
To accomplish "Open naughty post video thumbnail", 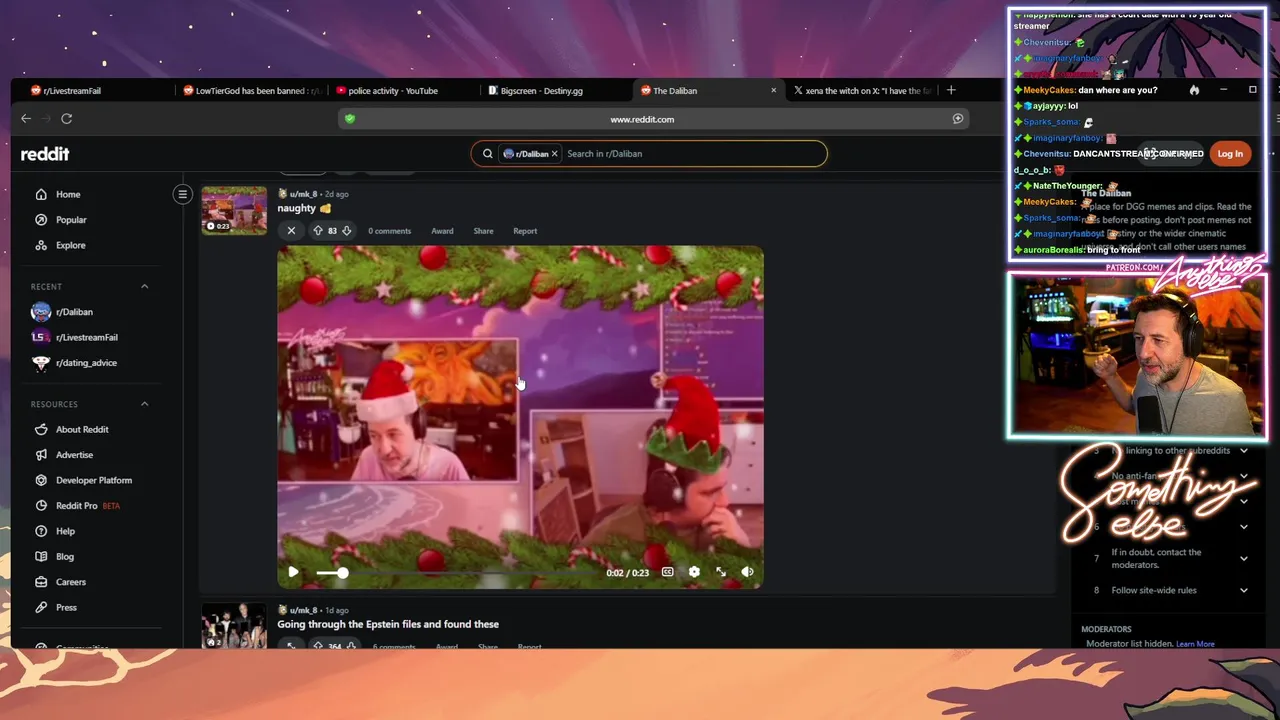I will click(x=234, y=210).
